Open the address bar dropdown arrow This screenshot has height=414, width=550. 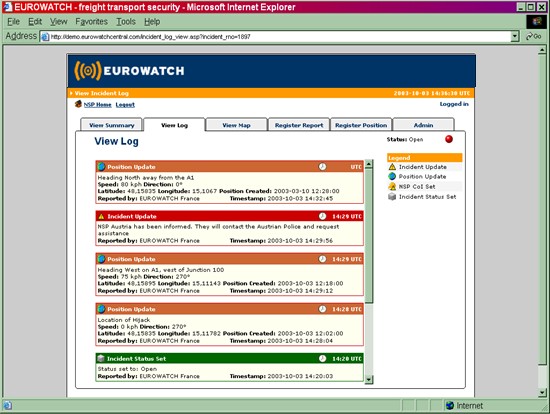(x=515, y=36)
